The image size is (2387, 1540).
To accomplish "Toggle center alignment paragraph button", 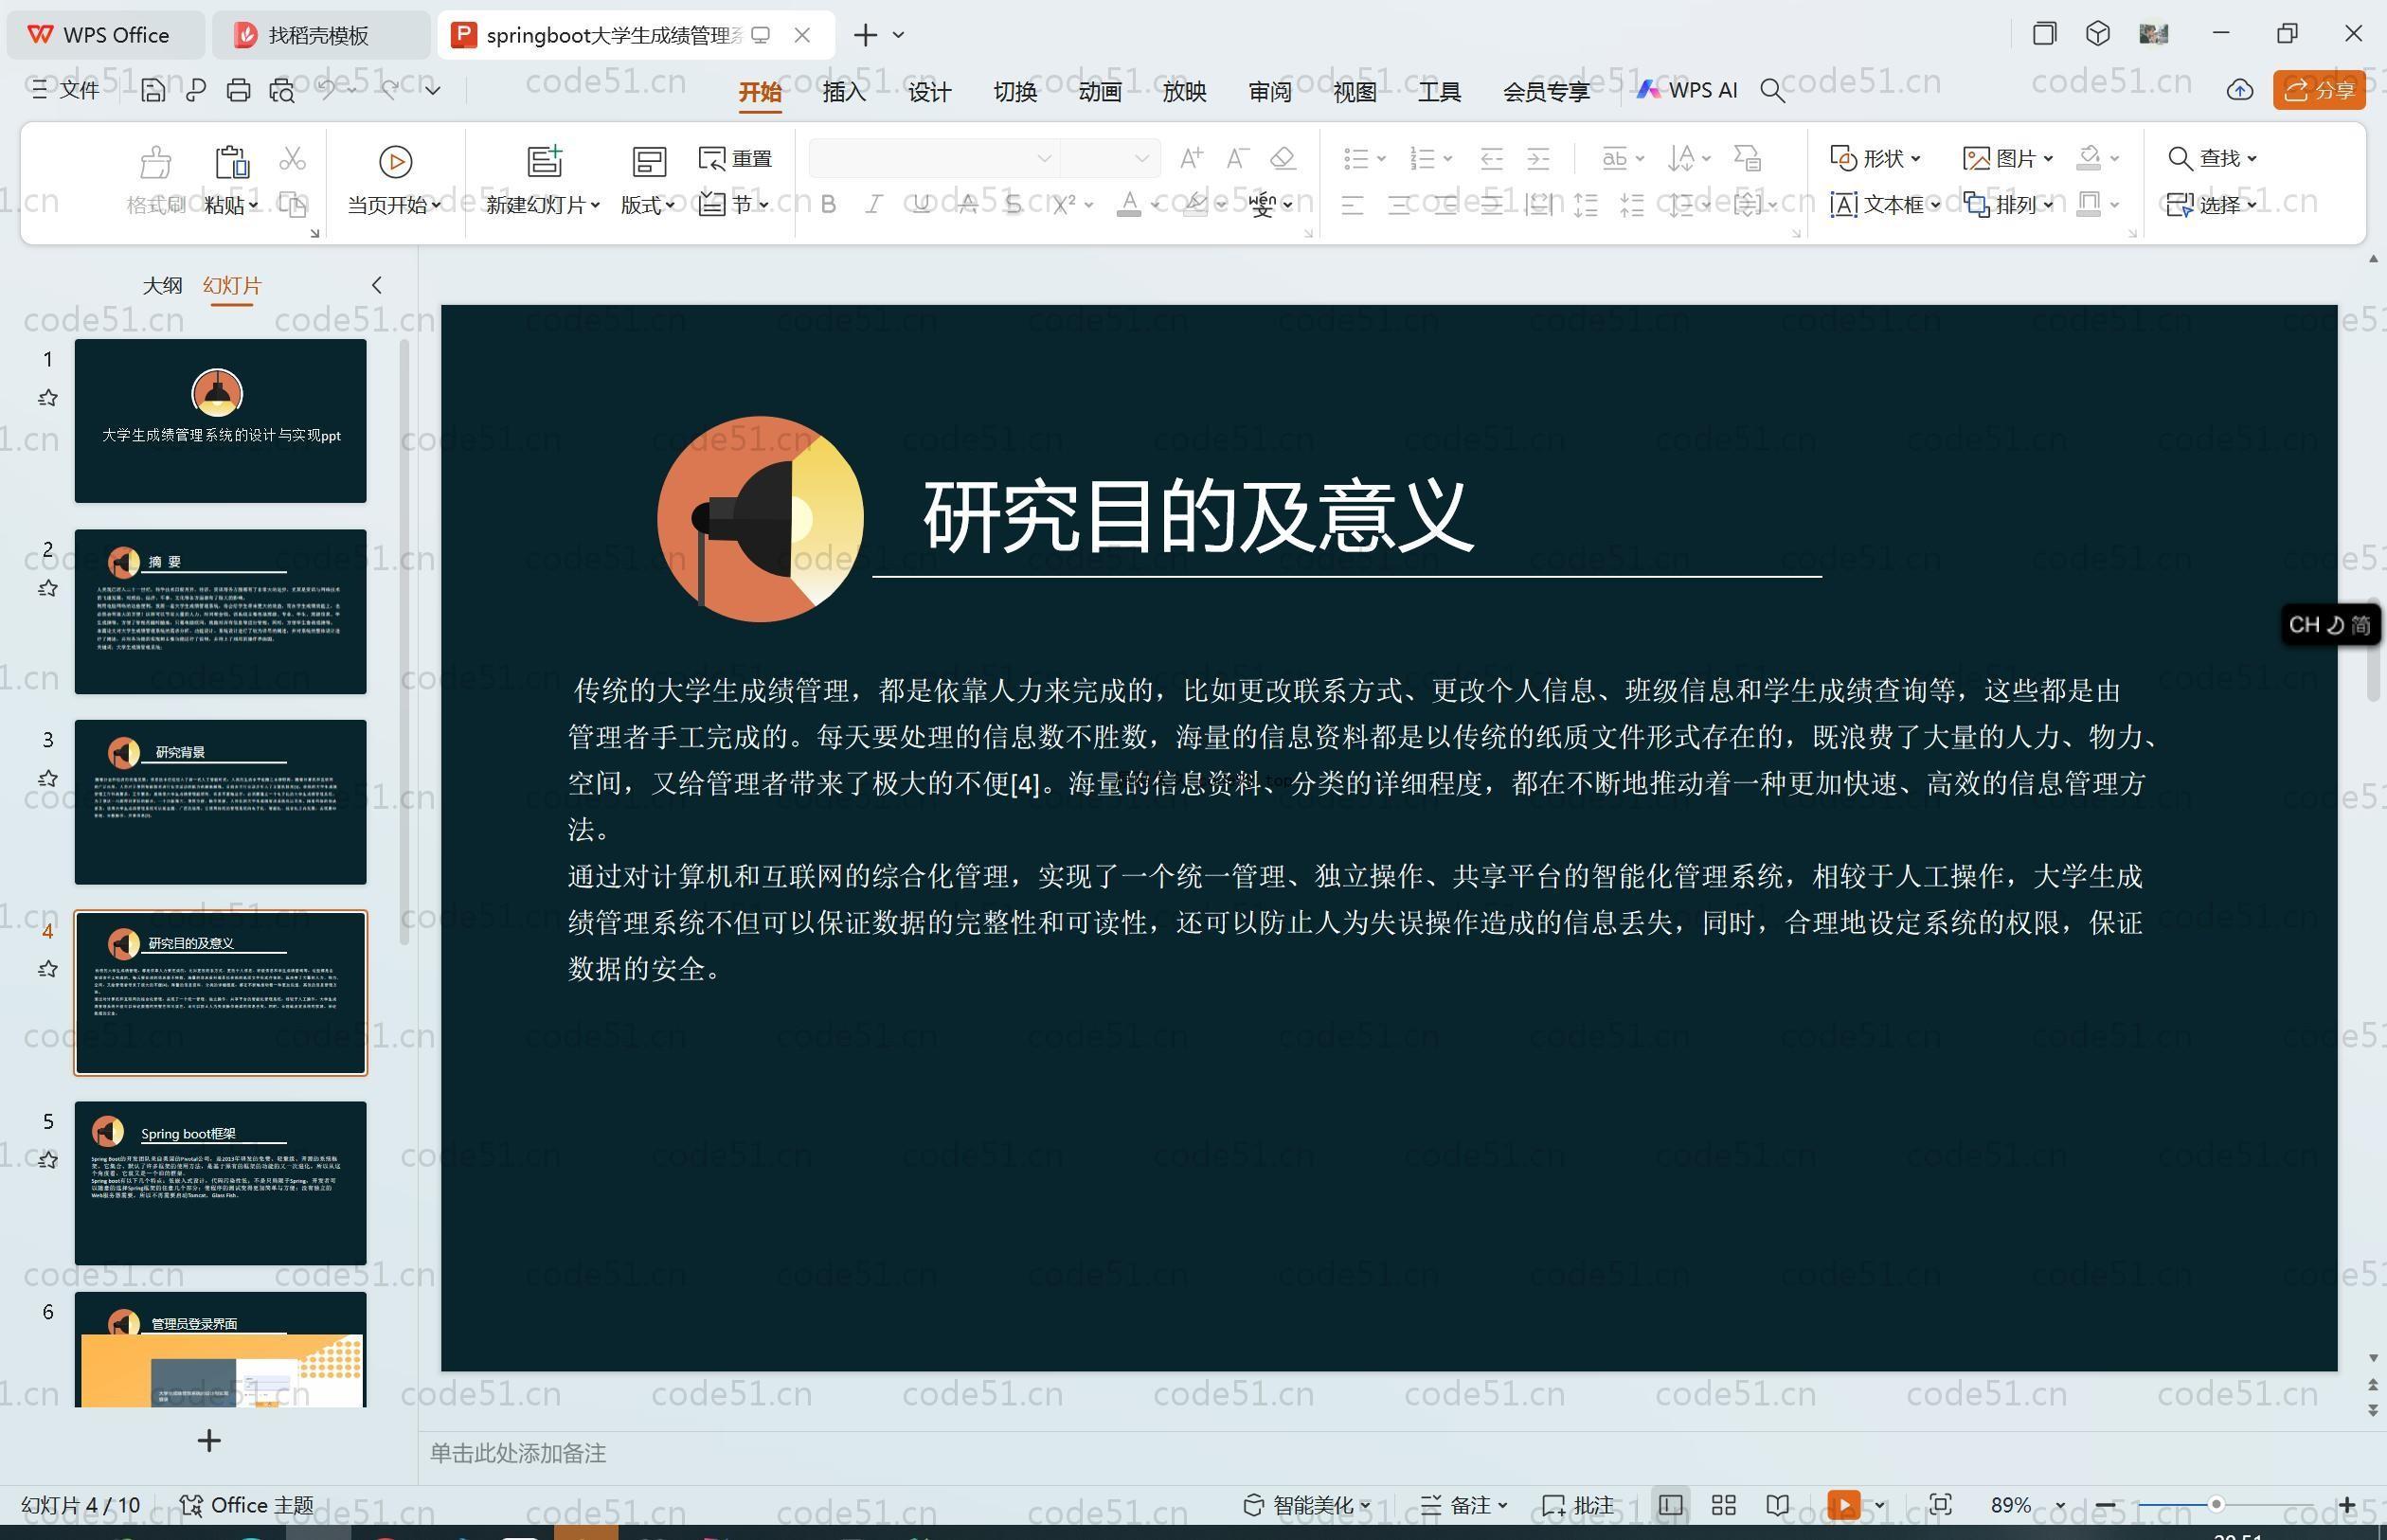I will click(x=1400, y=206).
